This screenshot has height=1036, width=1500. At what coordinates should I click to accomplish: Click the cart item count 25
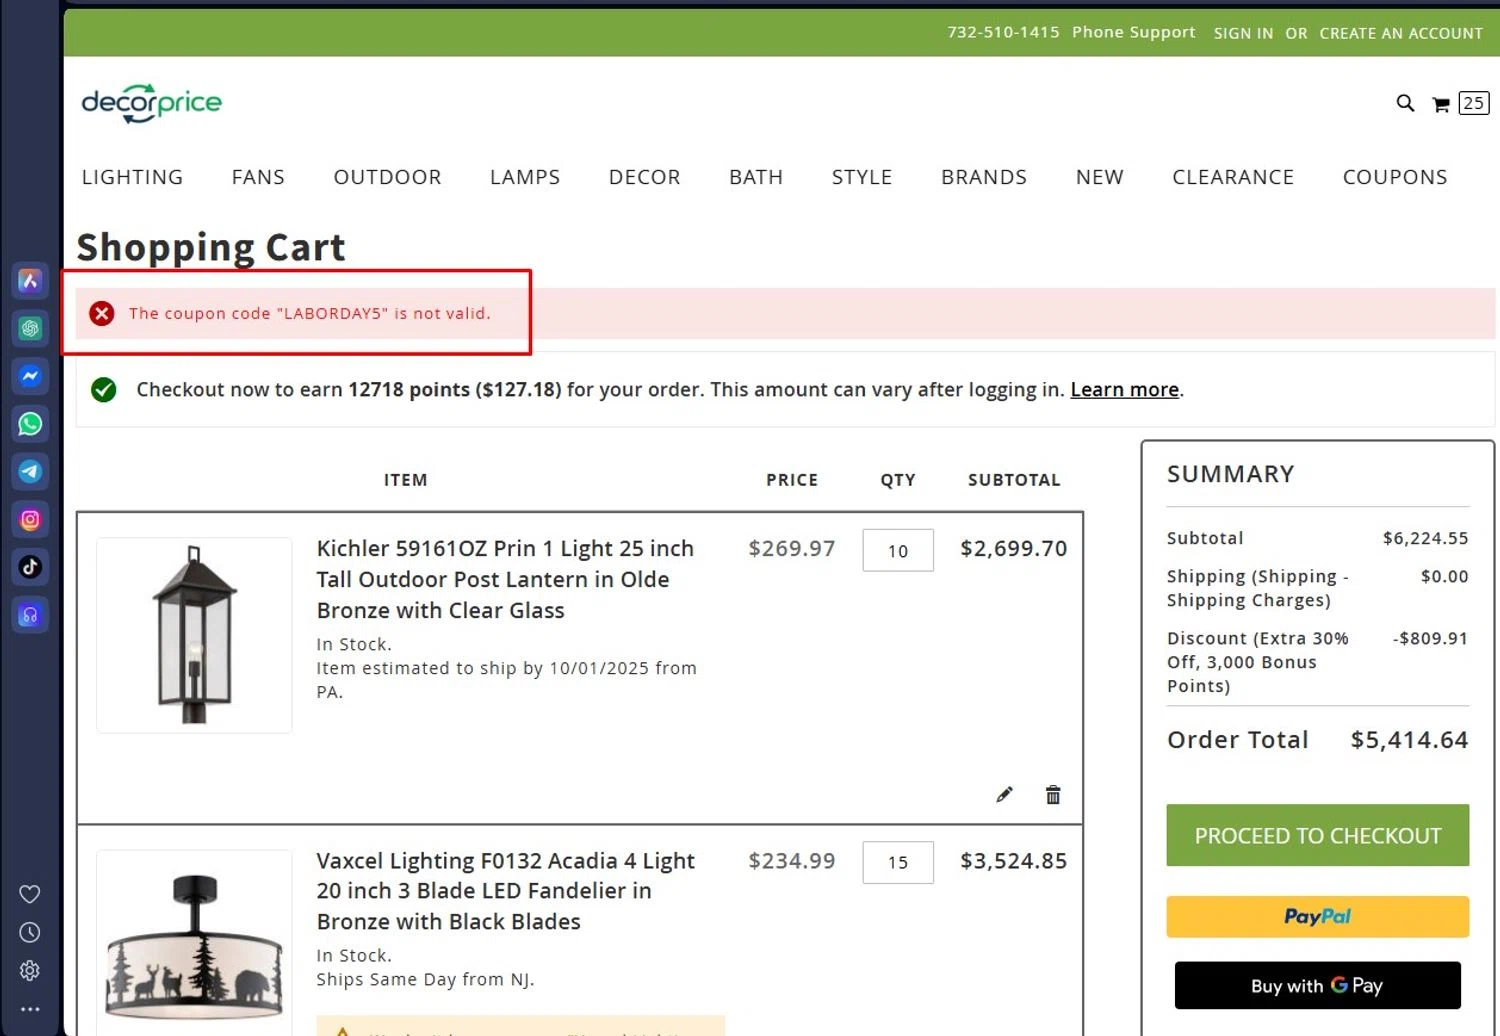[1474, 103]
